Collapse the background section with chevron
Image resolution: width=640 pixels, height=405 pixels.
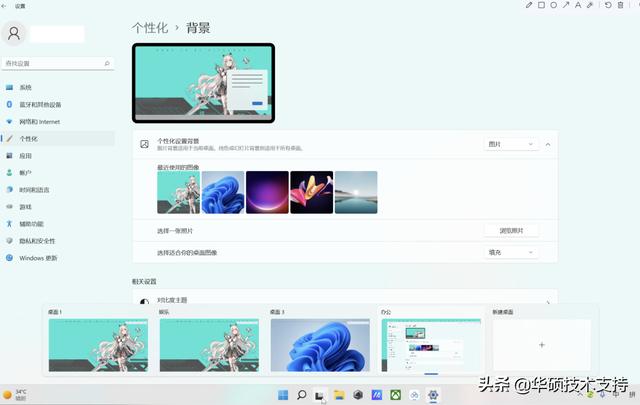pyautogui.click(x=548, y=145)
